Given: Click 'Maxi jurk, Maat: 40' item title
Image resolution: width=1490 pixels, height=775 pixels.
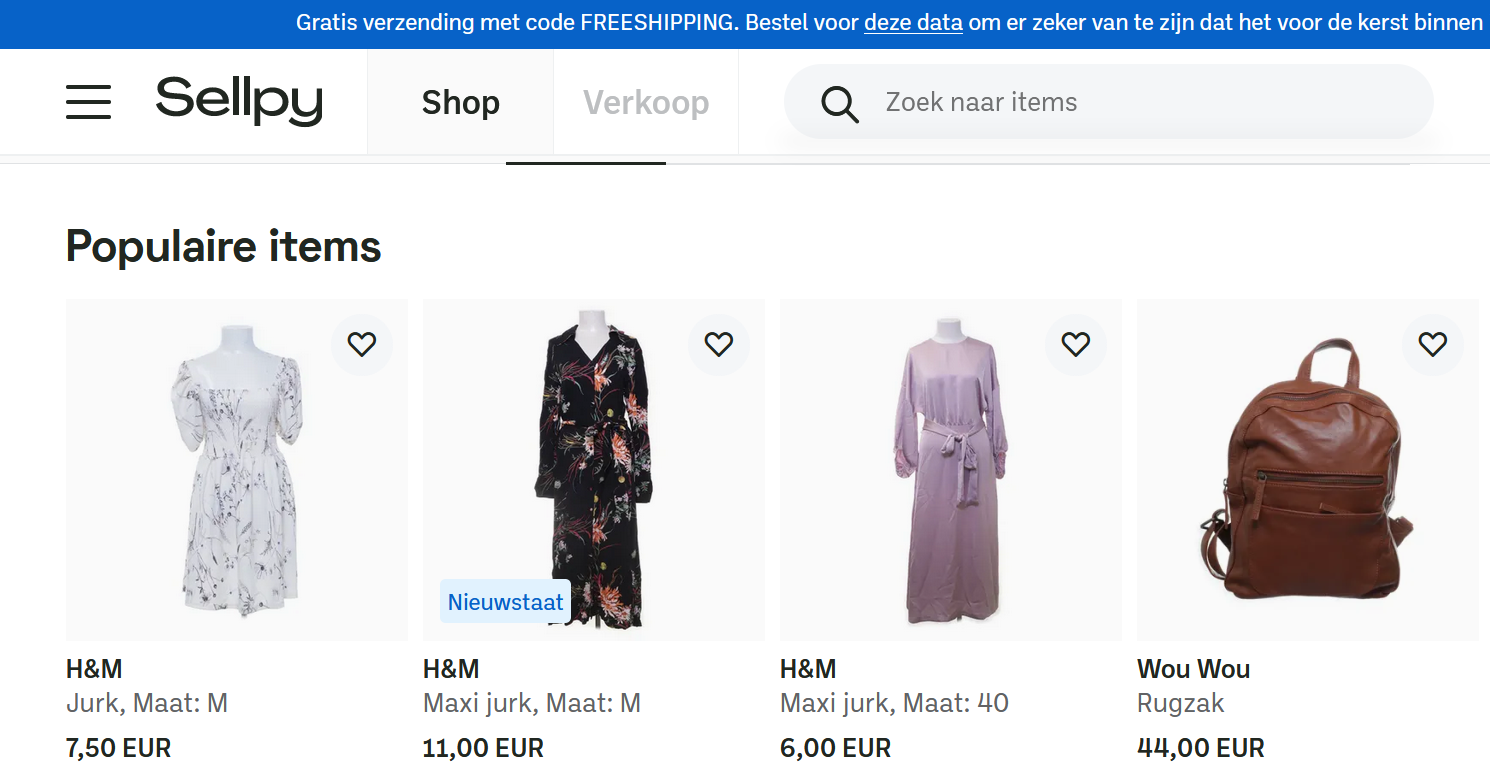Looking at the screenshot, I should pyautogui.click(x=894, y=704).
